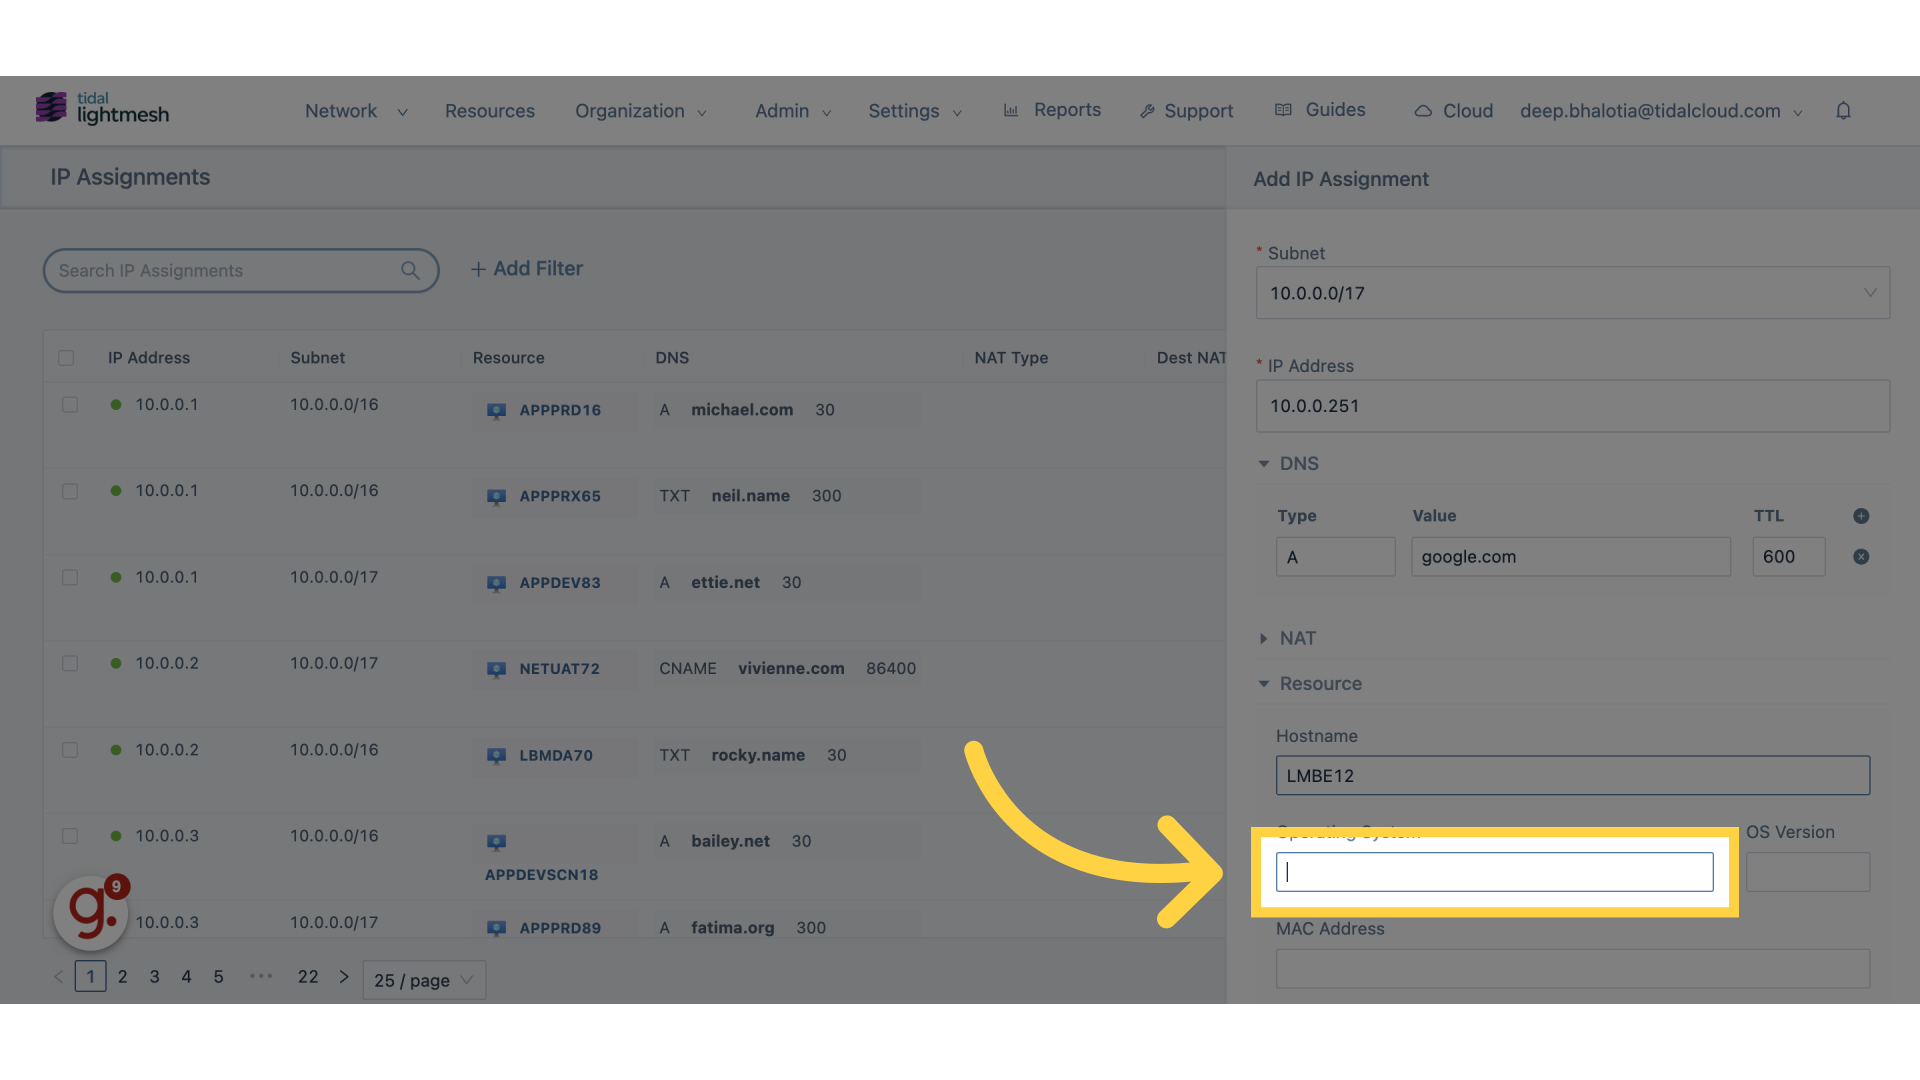
Task: Click the search magnifier icon
Action: click(410, 271)
